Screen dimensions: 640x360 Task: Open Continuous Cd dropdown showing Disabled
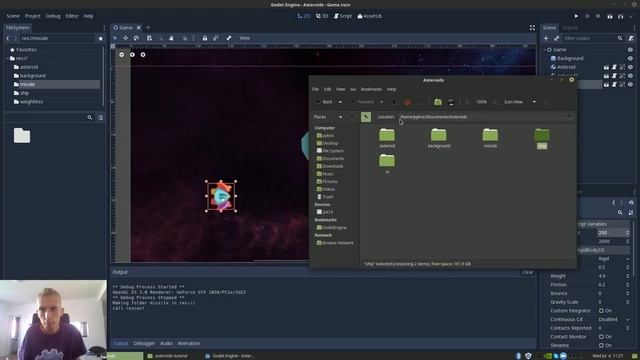(614, 320)
